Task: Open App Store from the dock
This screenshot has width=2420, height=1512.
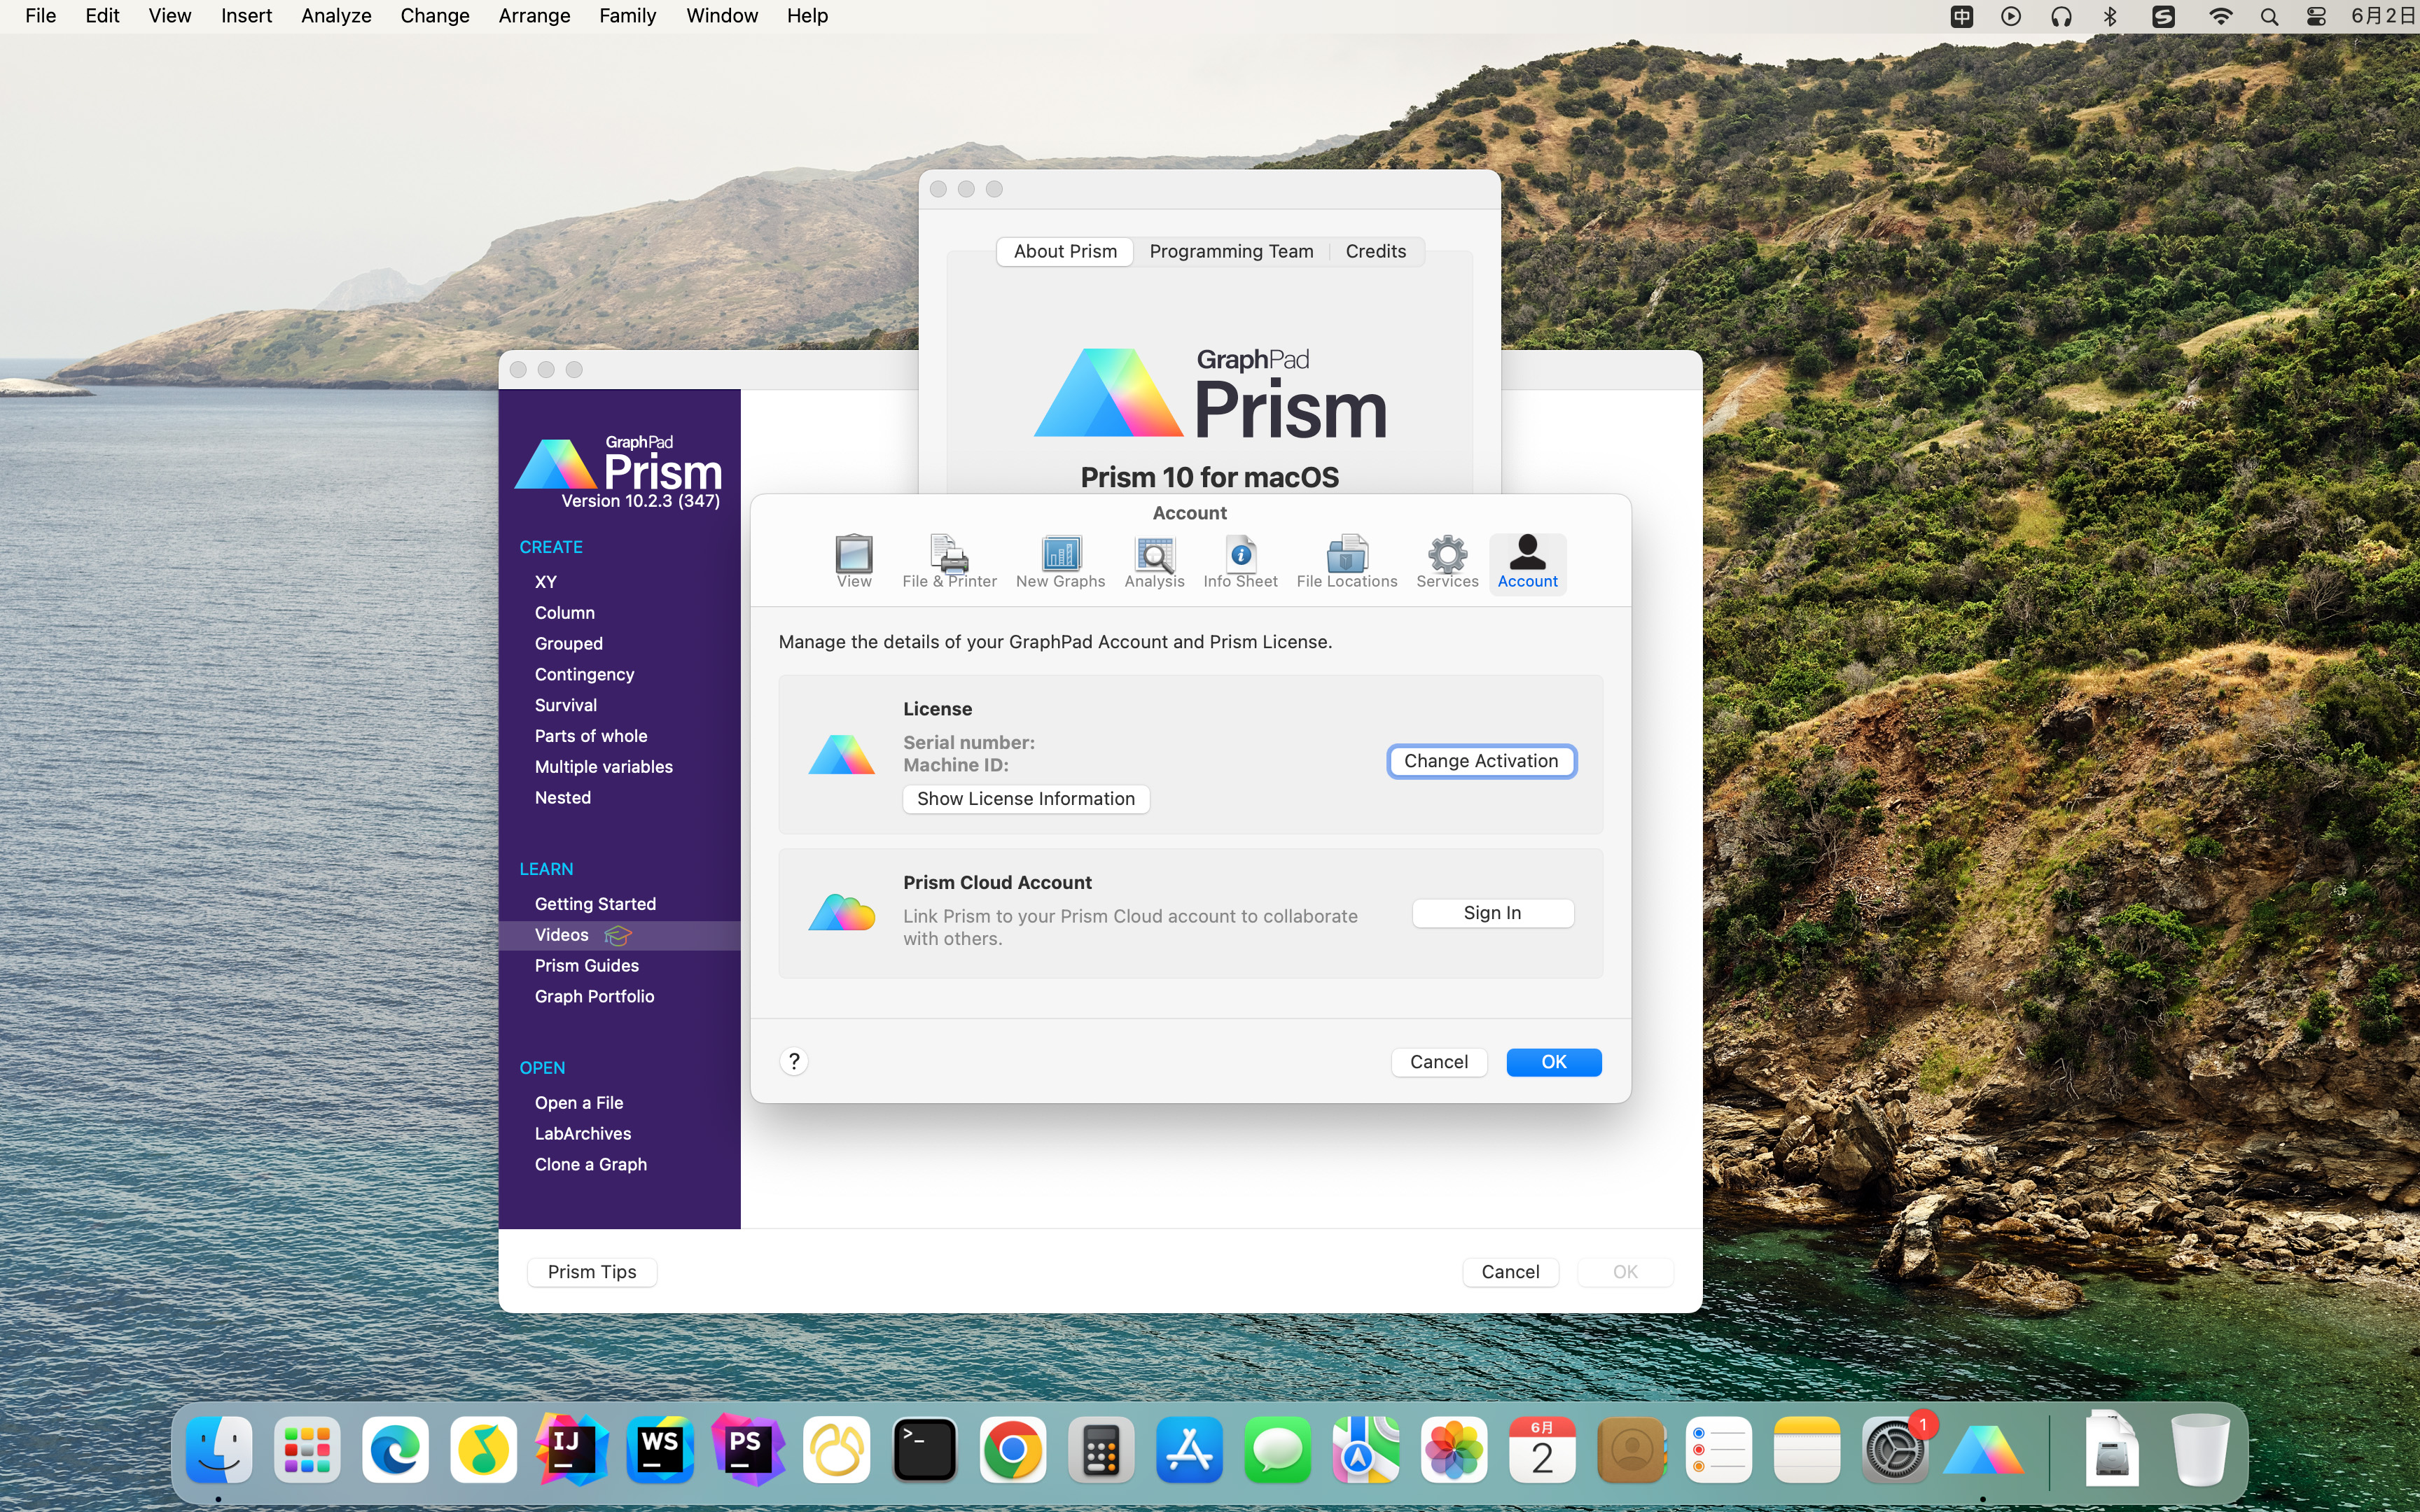Action: (1189, 1449)
